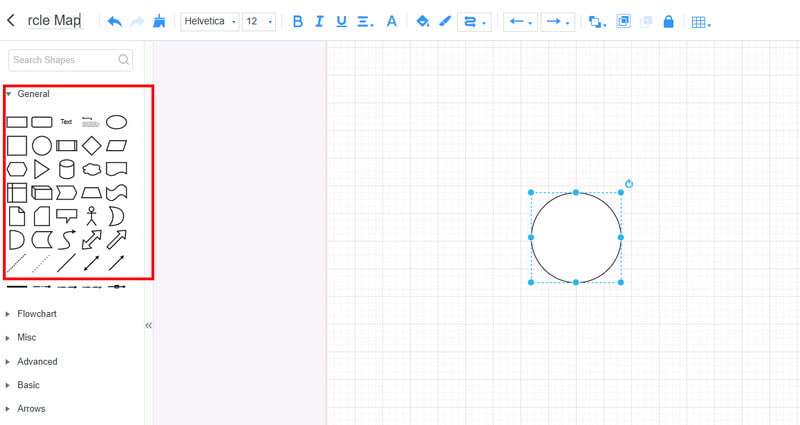Click the rotate handle above the circle
This screenshot has height=425, width=800.
(x=629, y=184)
